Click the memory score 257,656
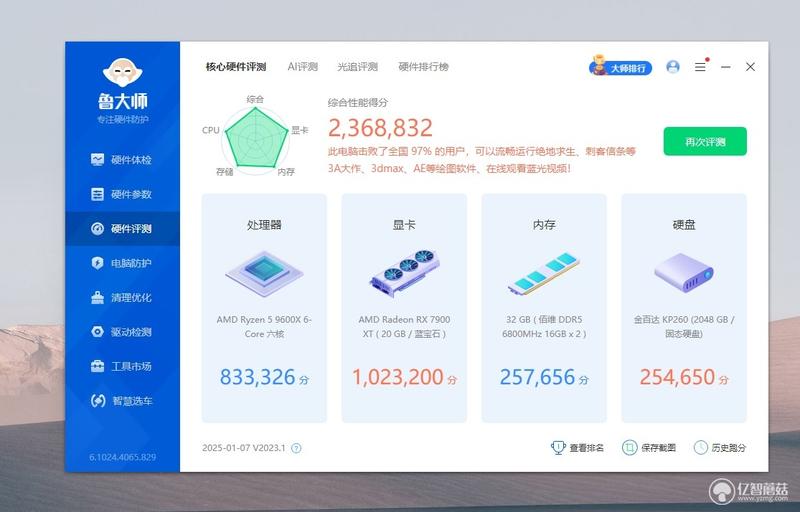This screenshot has width=800, height=512. 537,377
